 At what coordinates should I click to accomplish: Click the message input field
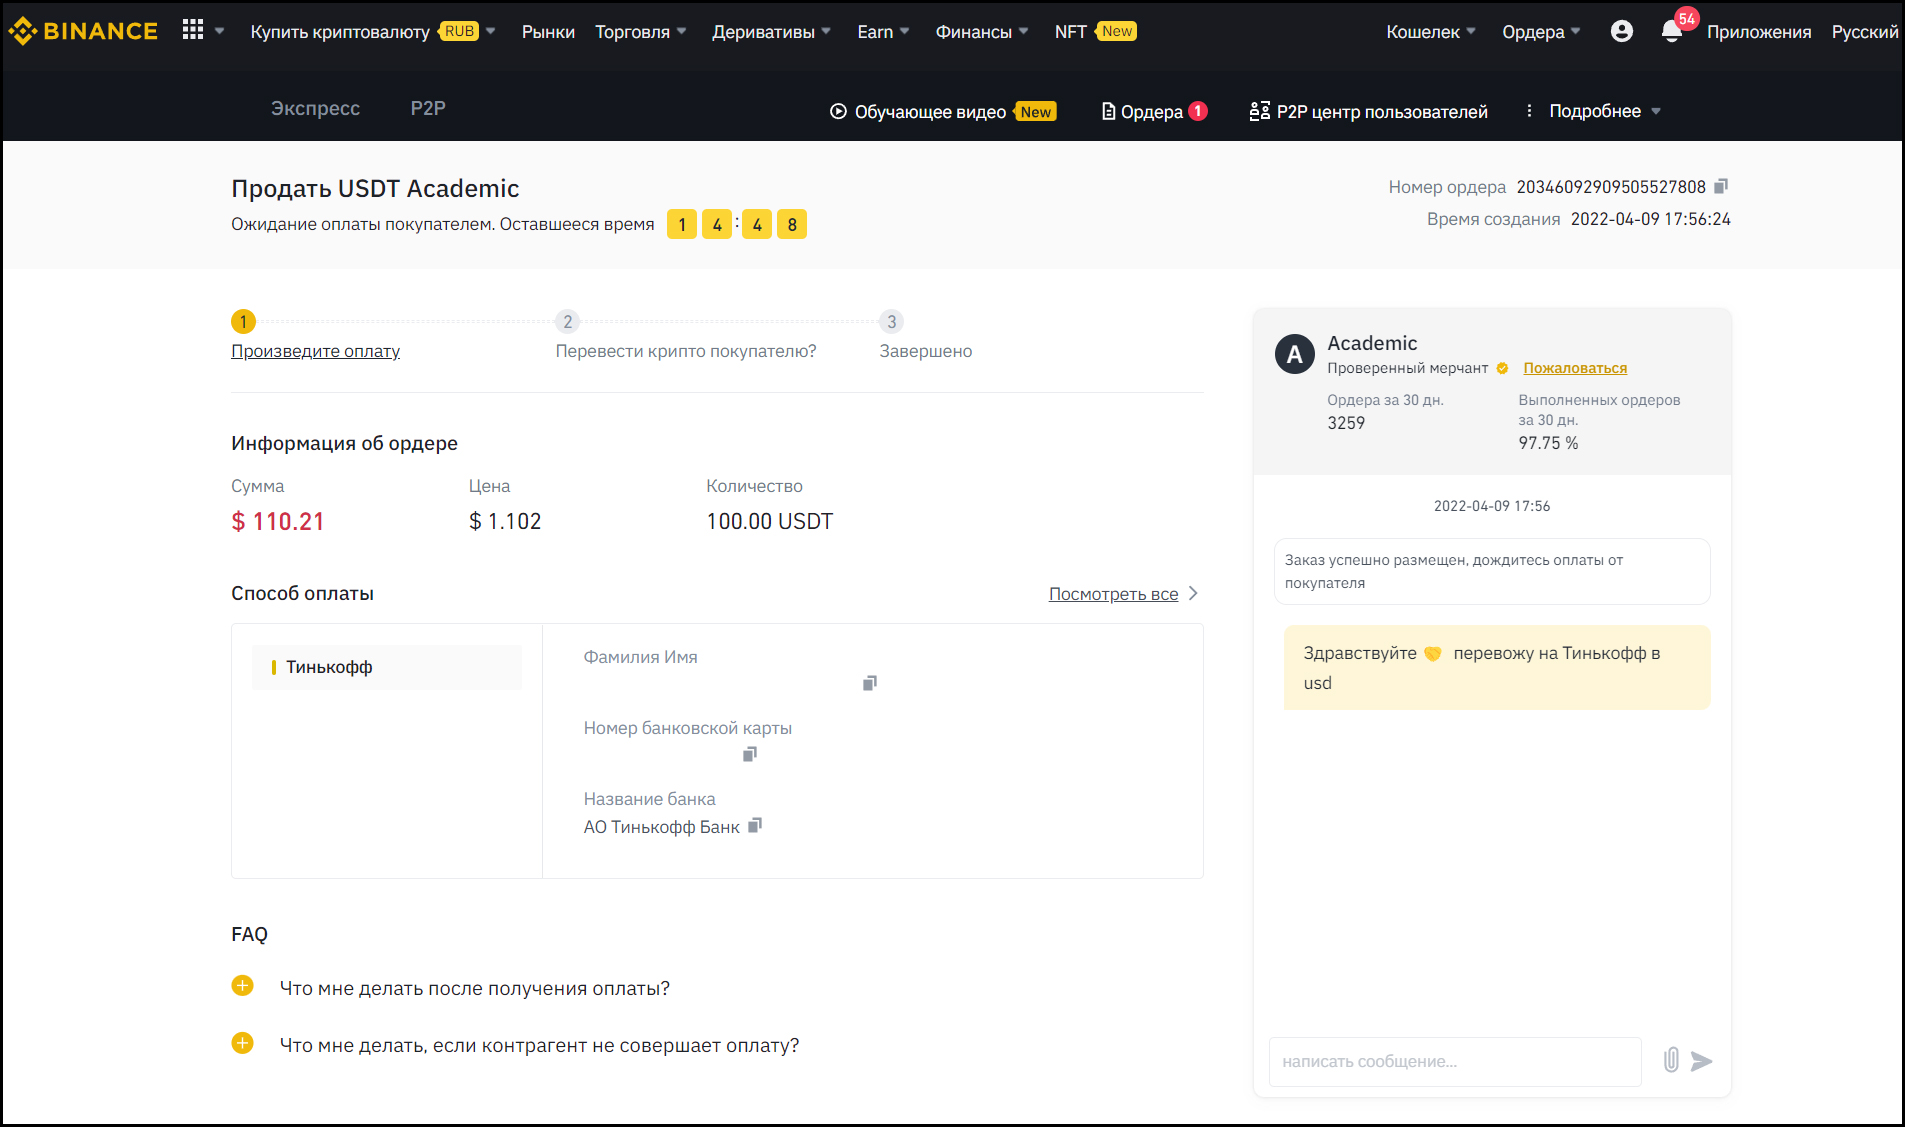click(1455, 1061)
